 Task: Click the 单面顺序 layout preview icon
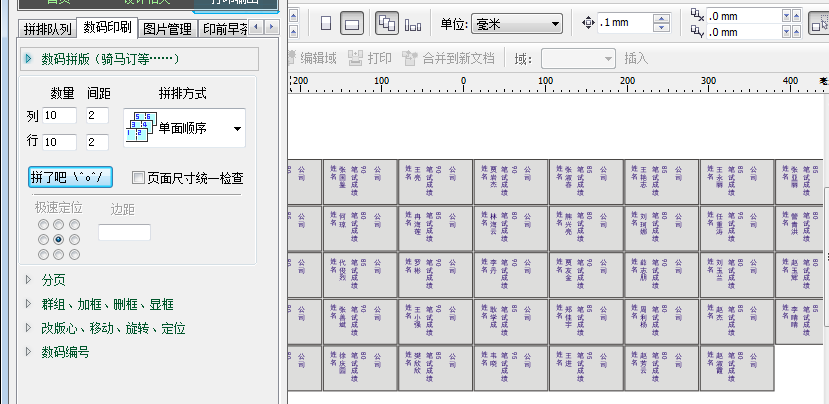(141, 127)
